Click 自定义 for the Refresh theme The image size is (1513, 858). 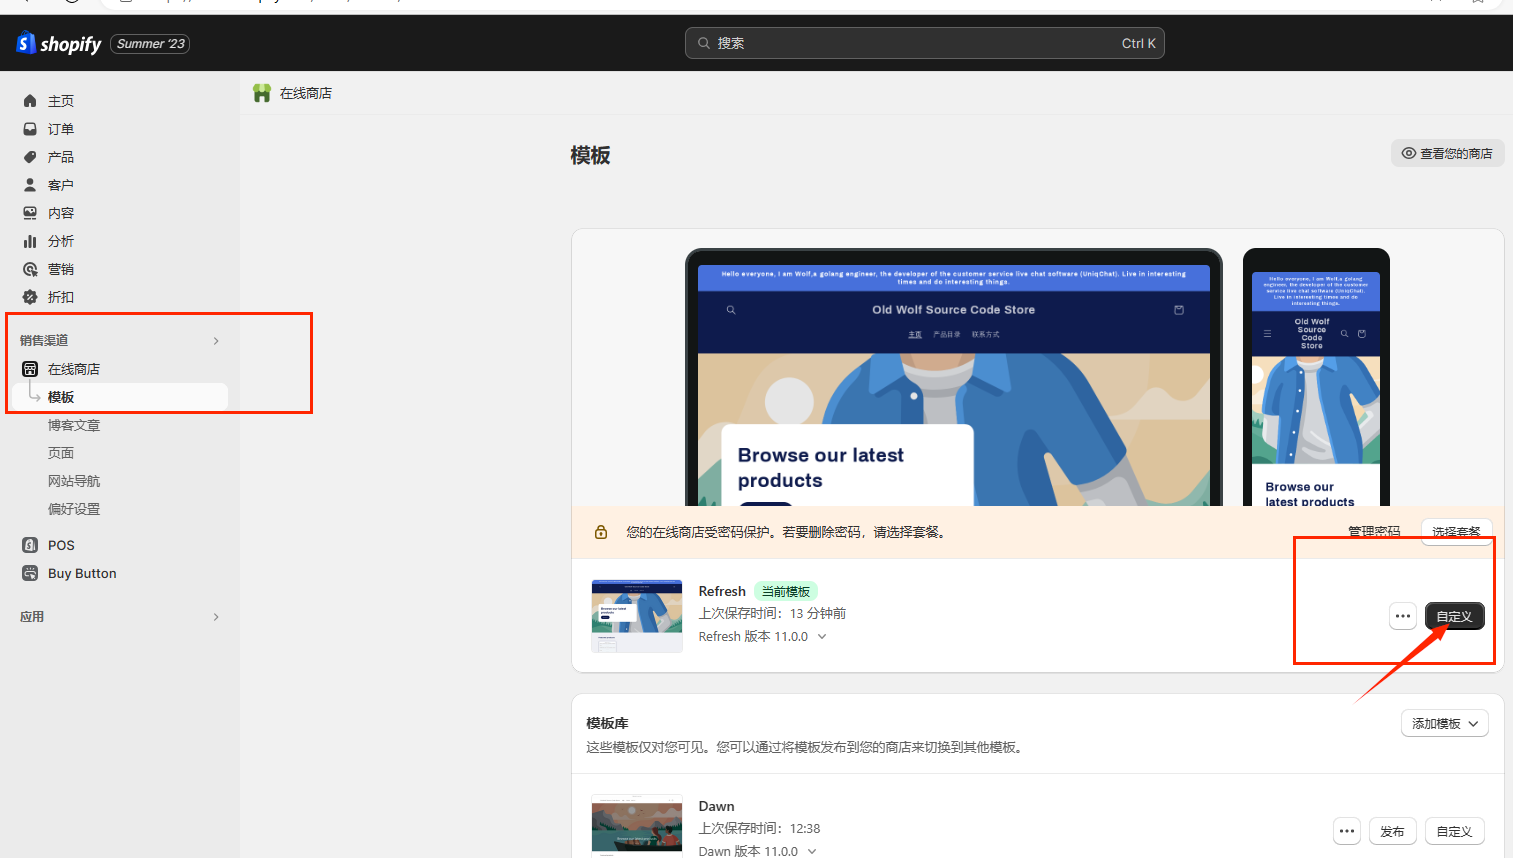pyautogui.click(x=1454, y=616)
